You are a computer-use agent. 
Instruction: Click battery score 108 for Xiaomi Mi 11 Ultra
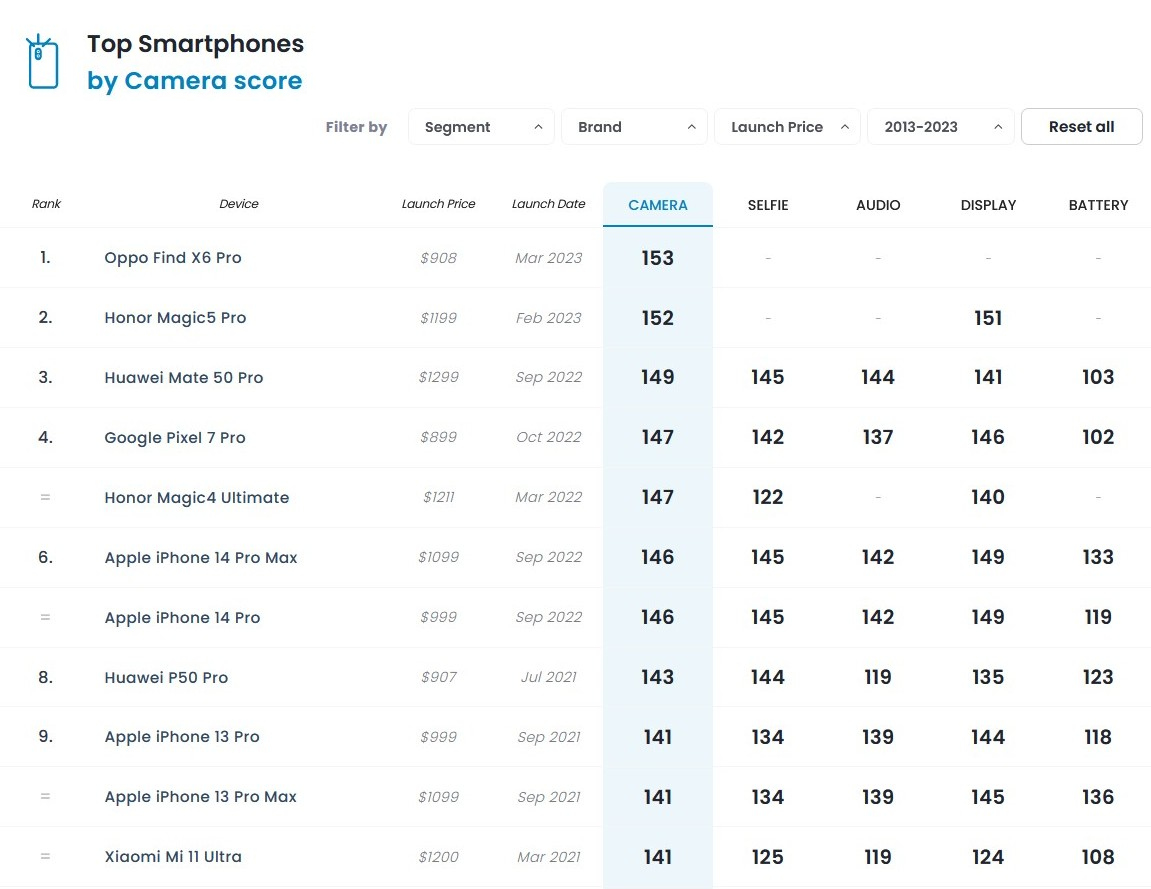click(x=1098, y=857)
